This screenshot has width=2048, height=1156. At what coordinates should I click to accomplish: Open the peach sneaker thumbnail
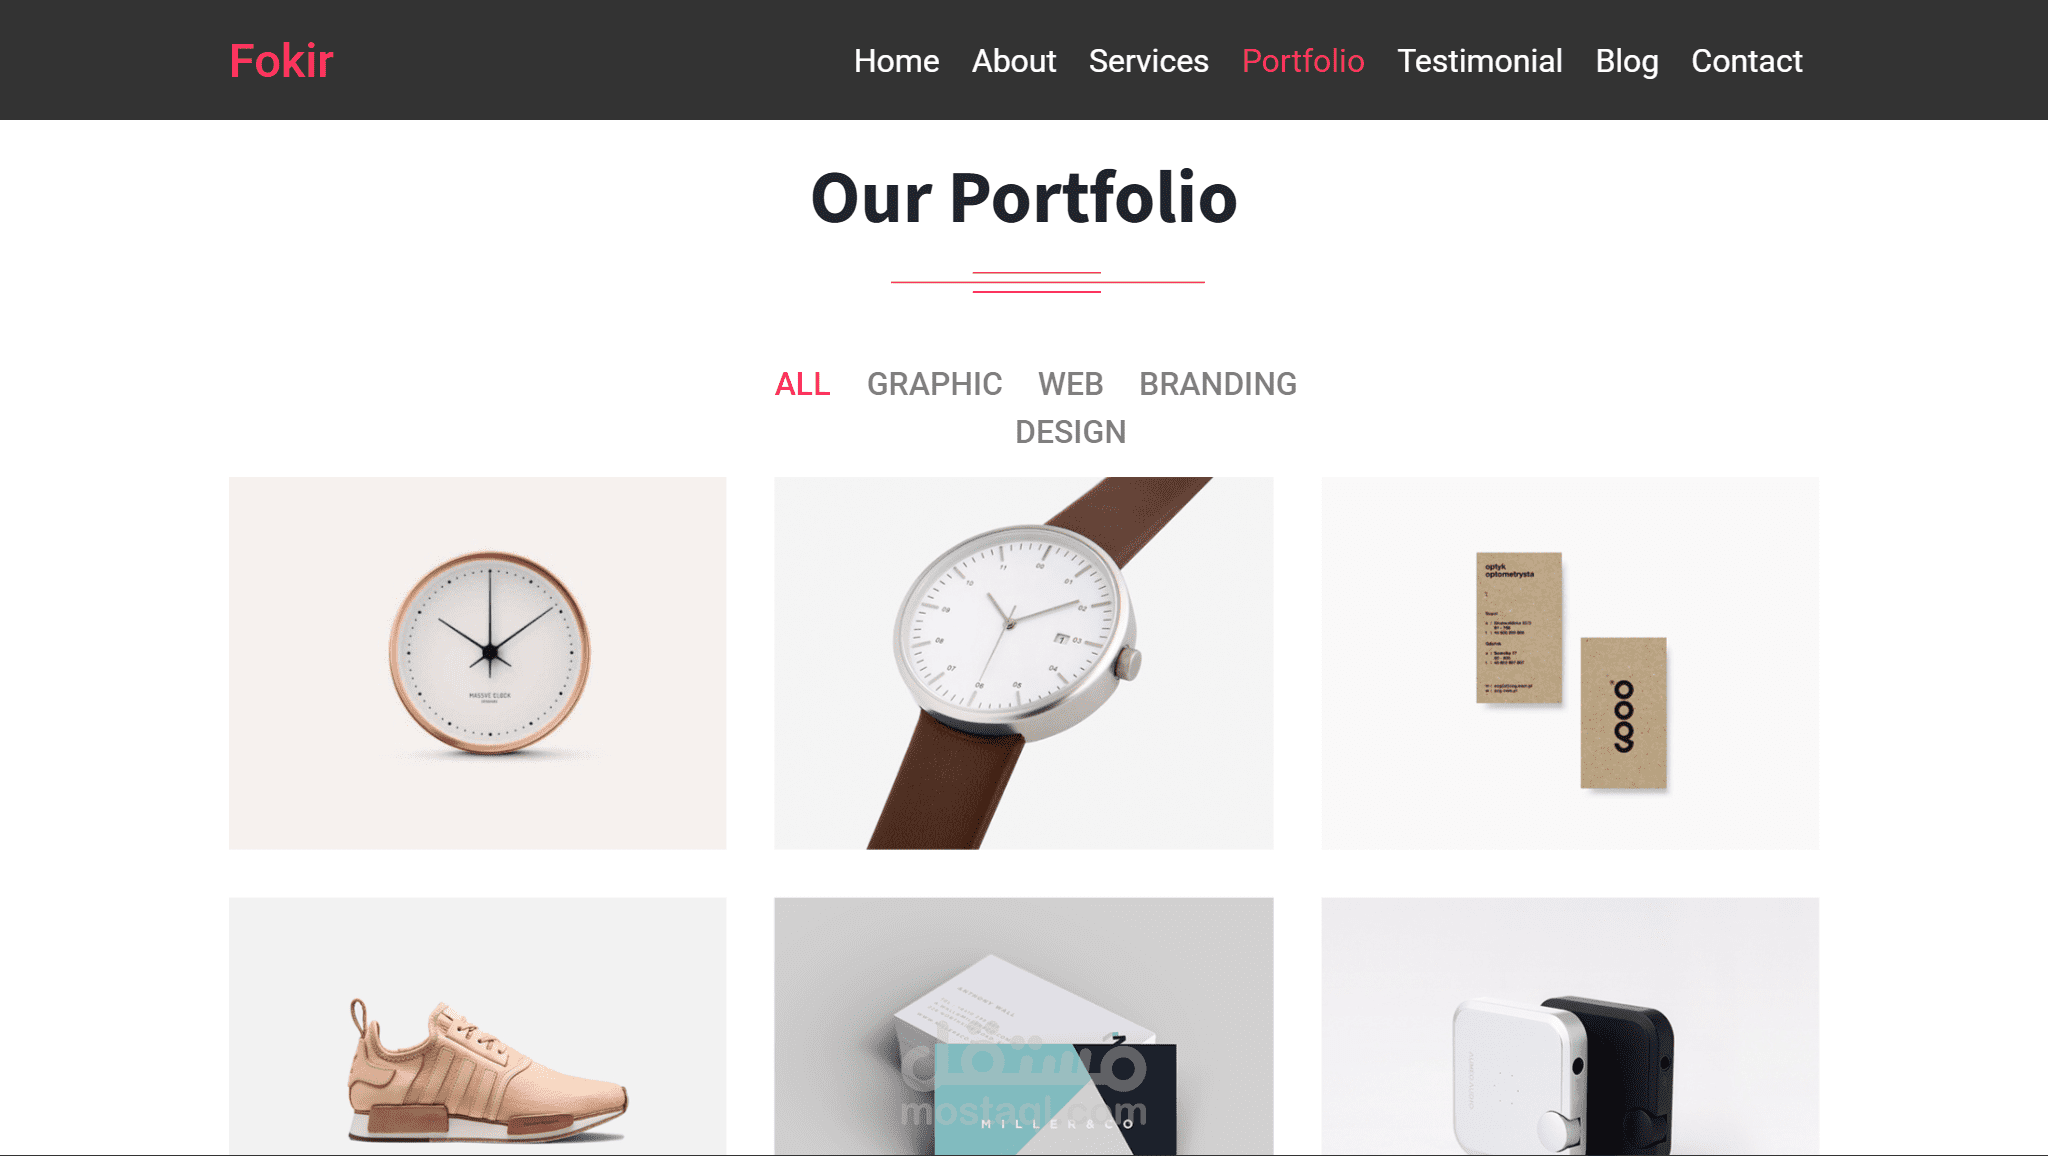(x=478, y=1026)
